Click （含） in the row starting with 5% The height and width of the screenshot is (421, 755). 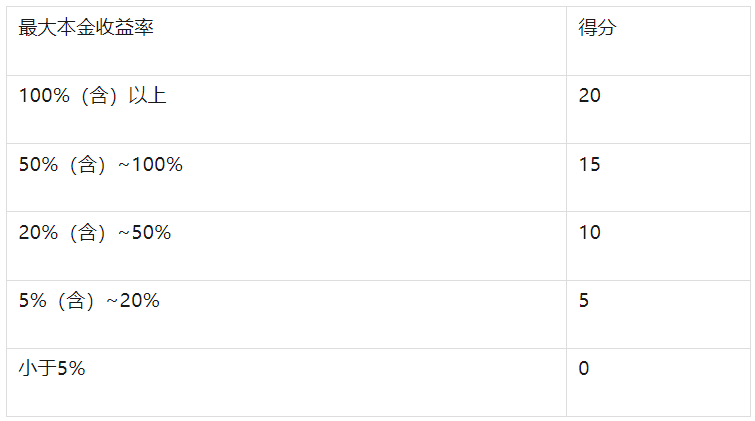click(75, 300)
